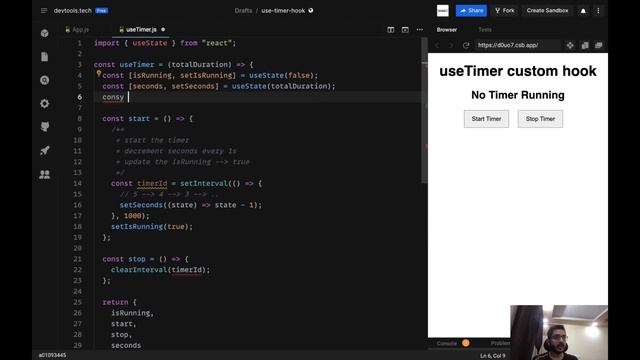Click the lightbulb quick-fix icon on line 4
This screenshot has width=640, height=360.
point(98,74)
